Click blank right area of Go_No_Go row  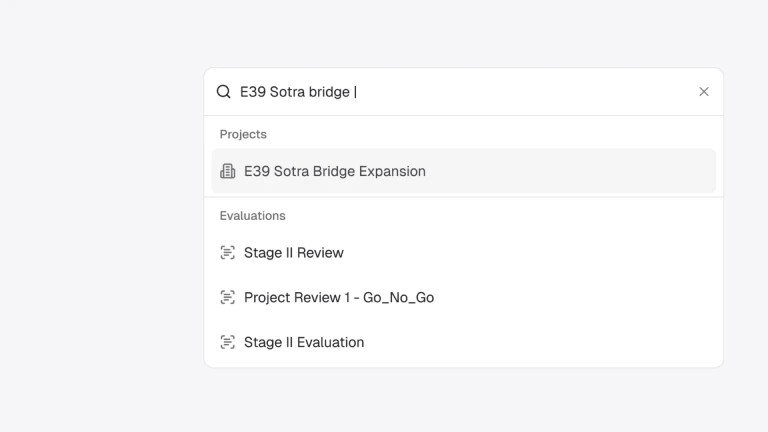click(600, 297)
